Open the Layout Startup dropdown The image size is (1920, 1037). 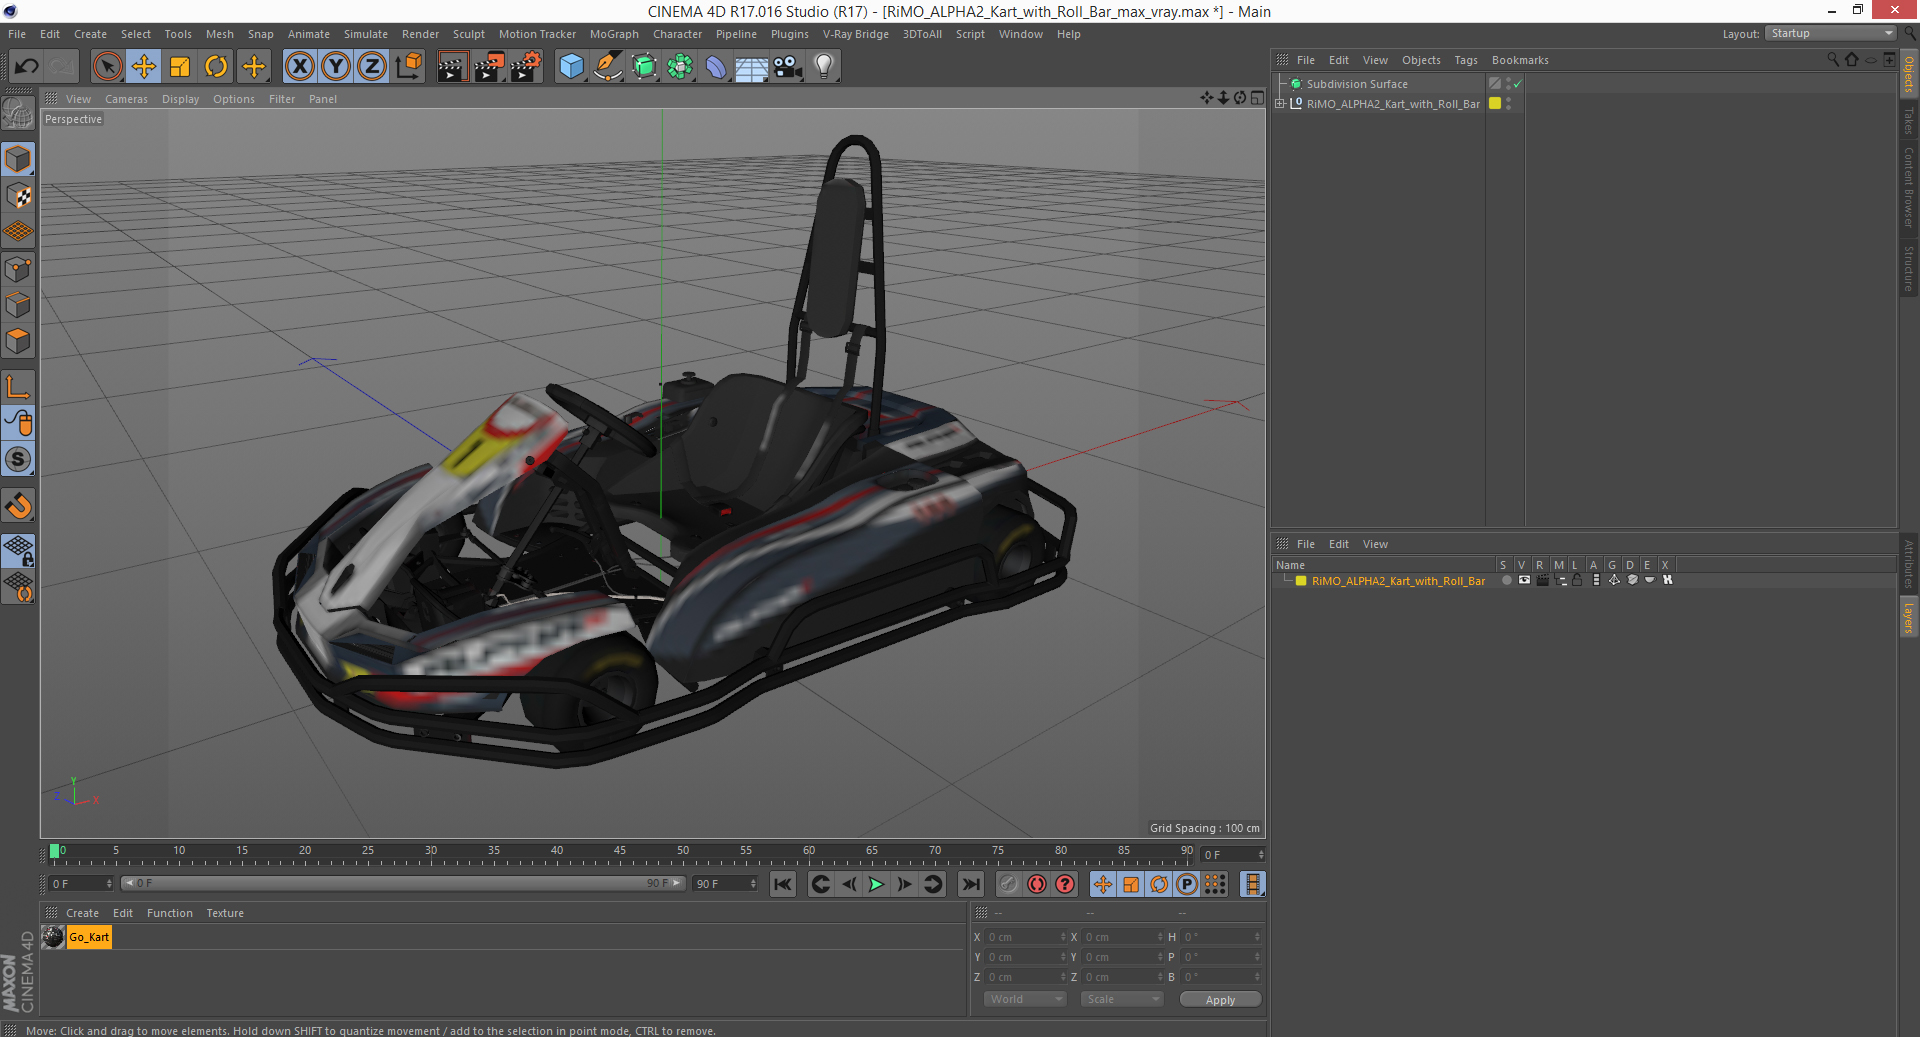click(1831, 33)
